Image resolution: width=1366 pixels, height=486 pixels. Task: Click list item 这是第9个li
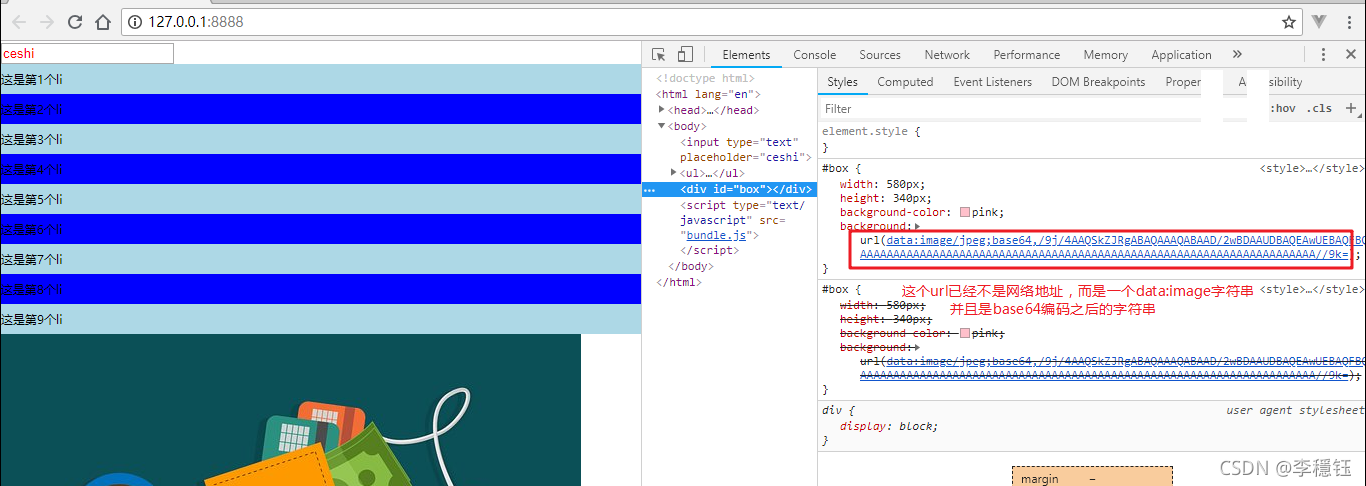coord(320,319)
